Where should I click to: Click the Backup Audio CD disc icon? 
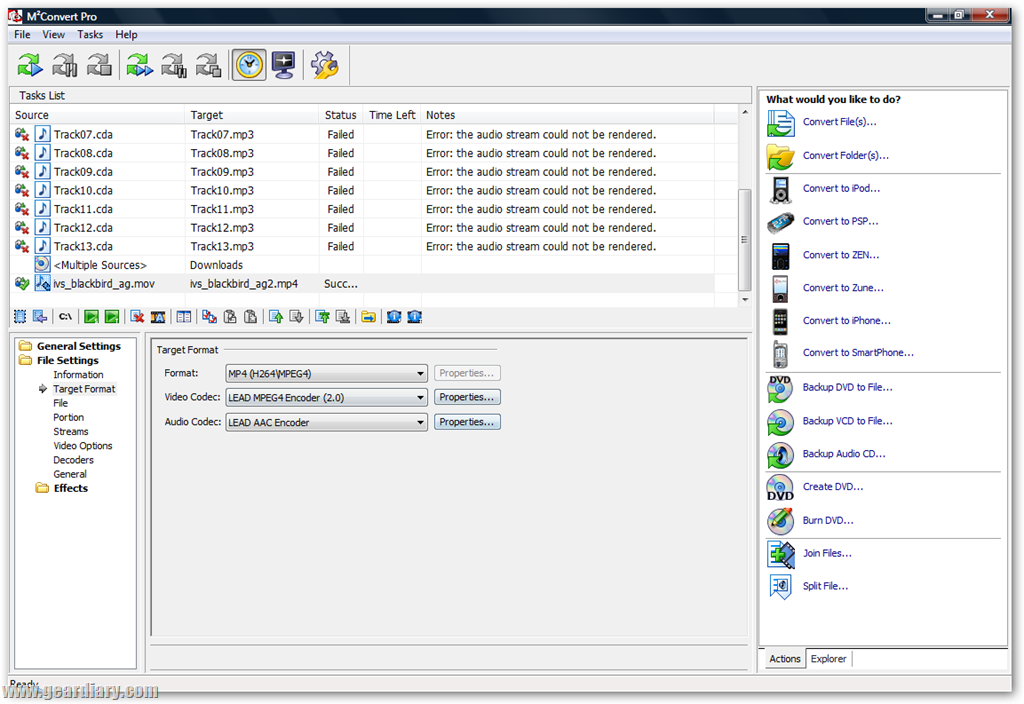[780, 455]
